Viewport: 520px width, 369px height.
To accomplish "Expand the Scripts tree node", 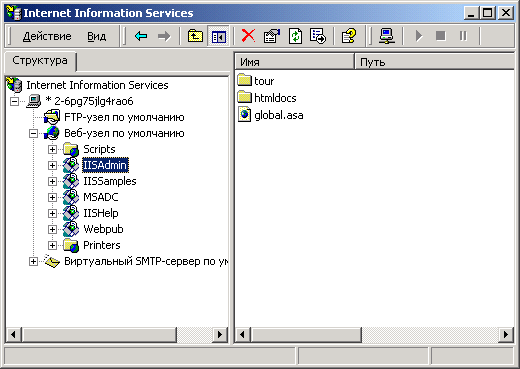I will (52, 149).
